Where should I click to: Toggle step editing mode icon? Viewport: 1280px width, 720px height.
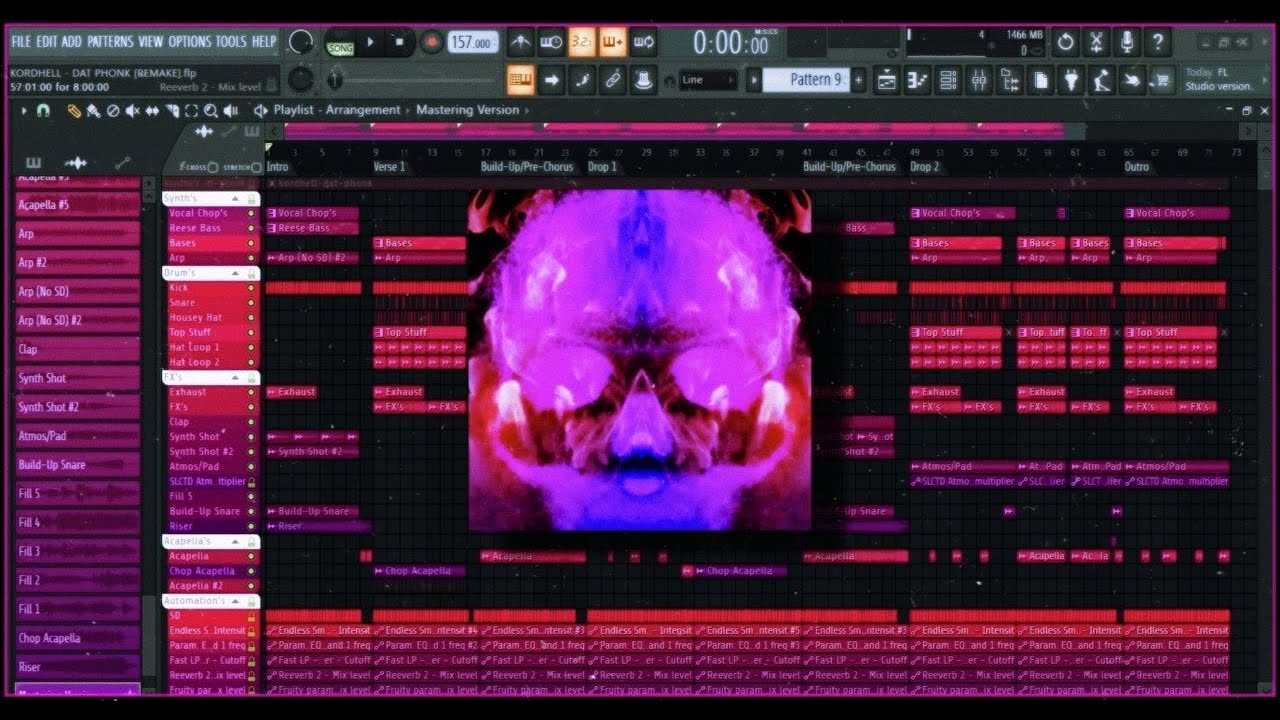[x=582, y=80]
